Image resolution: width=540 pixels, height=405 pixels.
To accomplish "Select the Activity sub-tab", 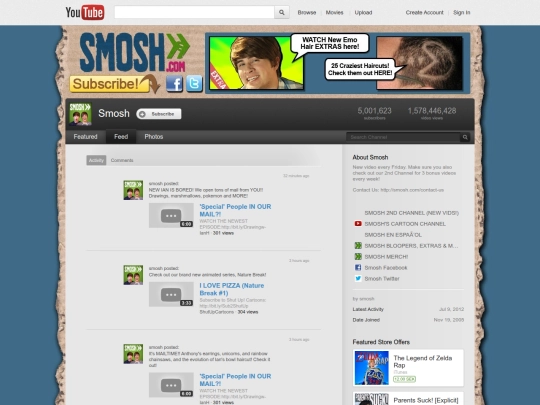I will pyautogui.click(x=96, y=160).
